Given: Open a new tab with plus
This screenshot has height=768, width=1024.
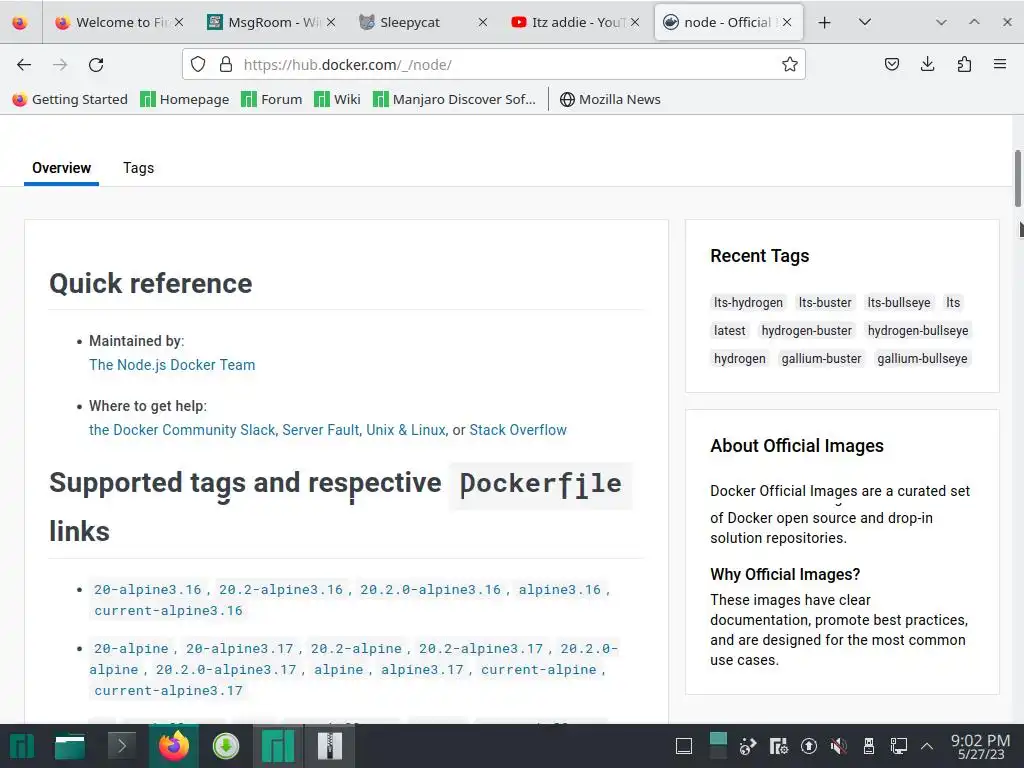Looking at the screenshot, I should pos(824,22).
